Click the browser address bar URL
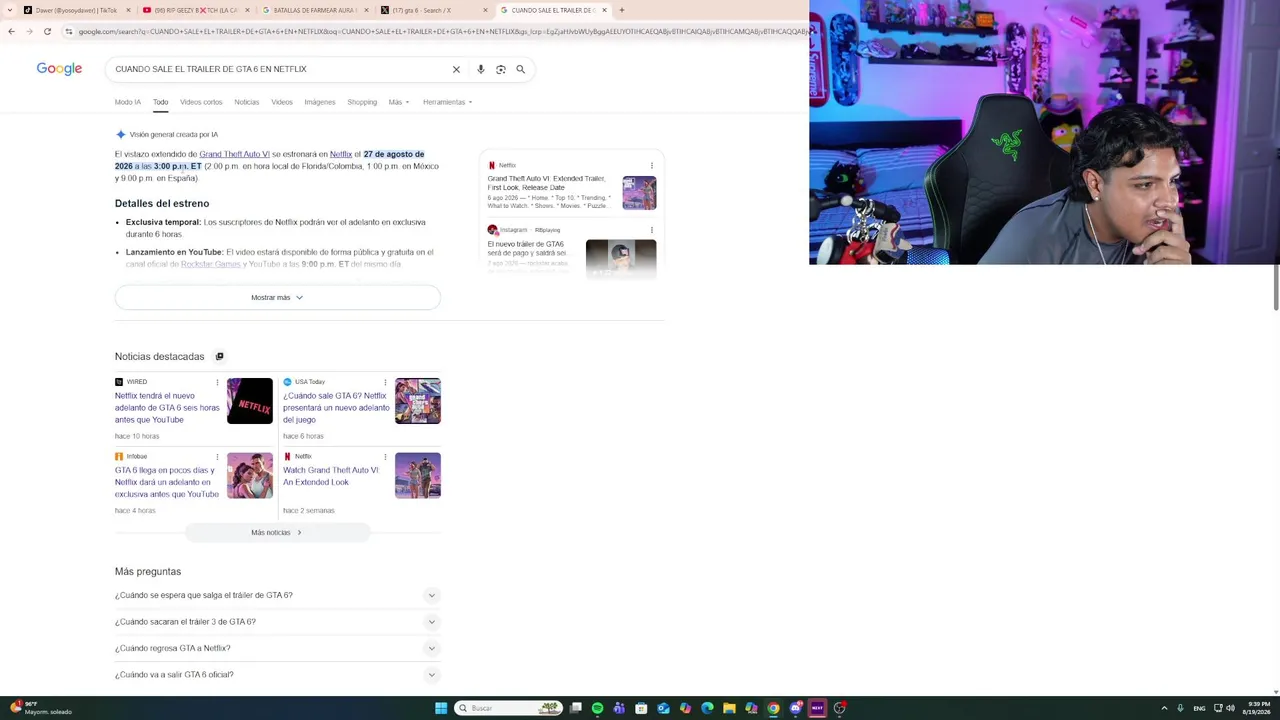Screen dimensions: 1280x720 tap(440, 31)
